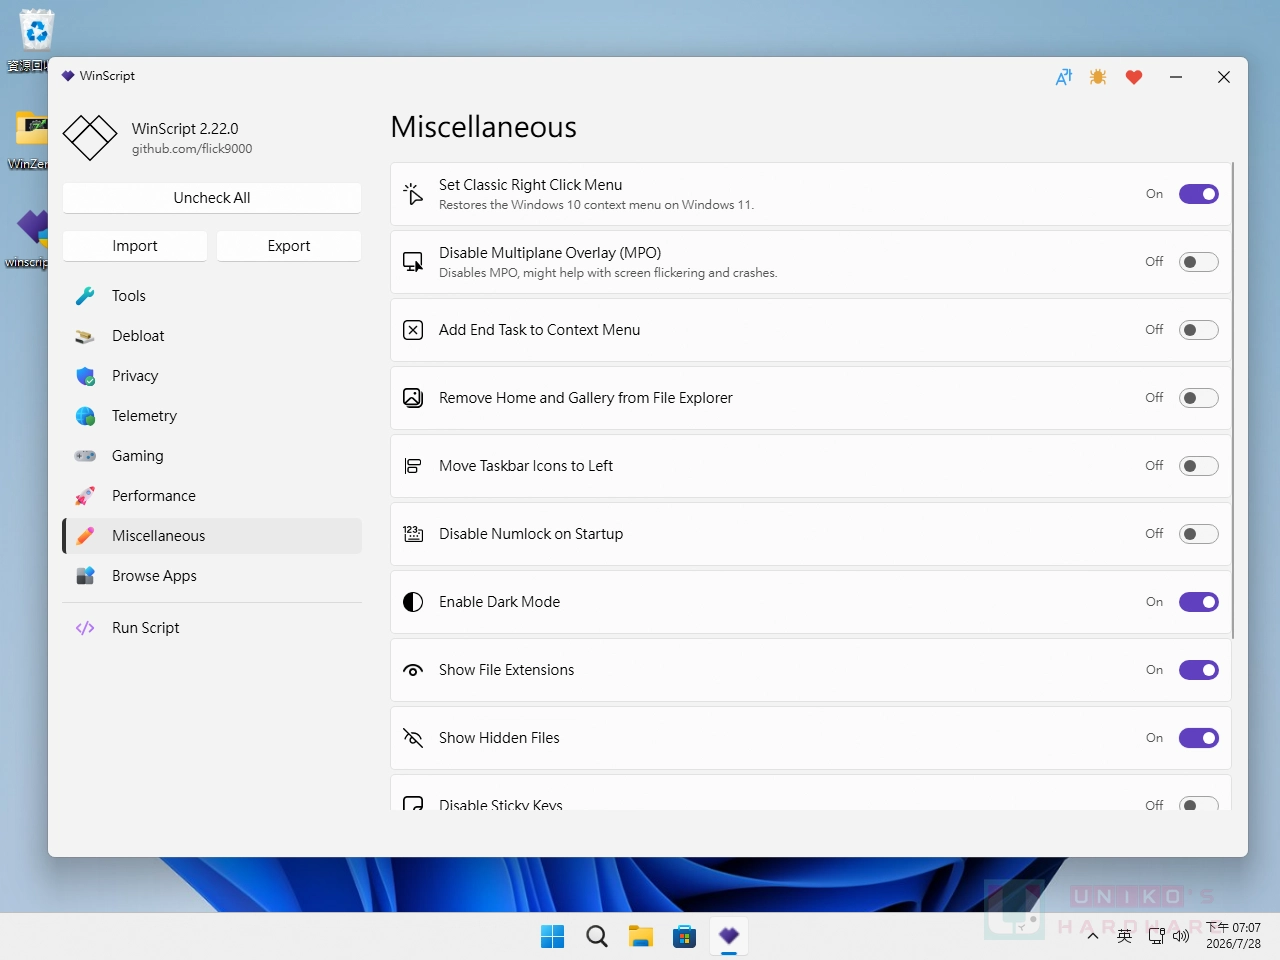1280x960 pixels.
Task: Turn off Enable Dark Mode switch
Action: coord(1199,602)
